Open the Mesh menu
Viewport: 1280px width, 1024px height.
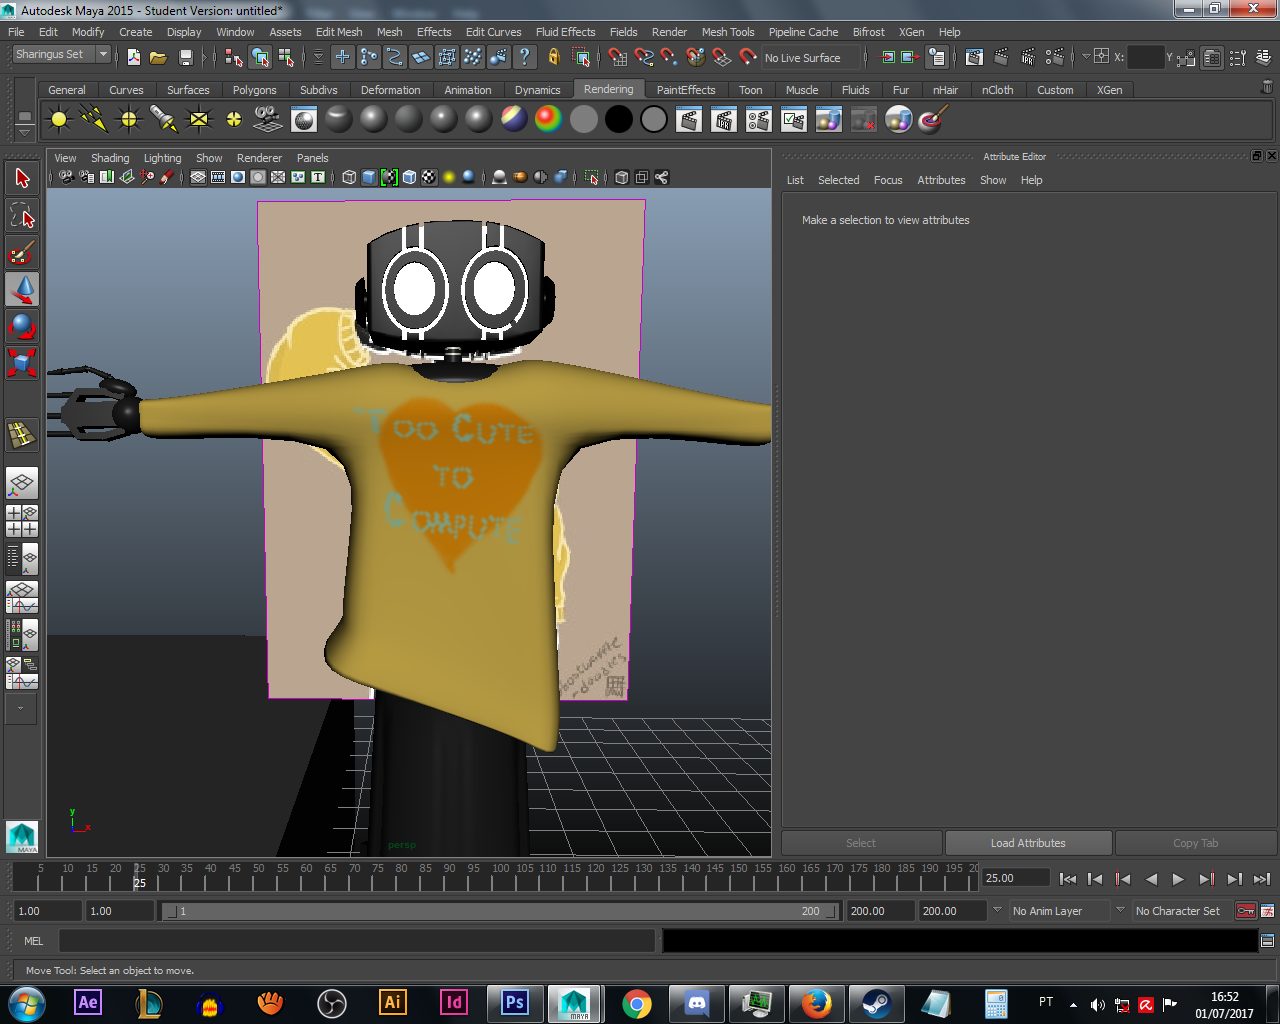pyautogui.click(x=389, y=31)
